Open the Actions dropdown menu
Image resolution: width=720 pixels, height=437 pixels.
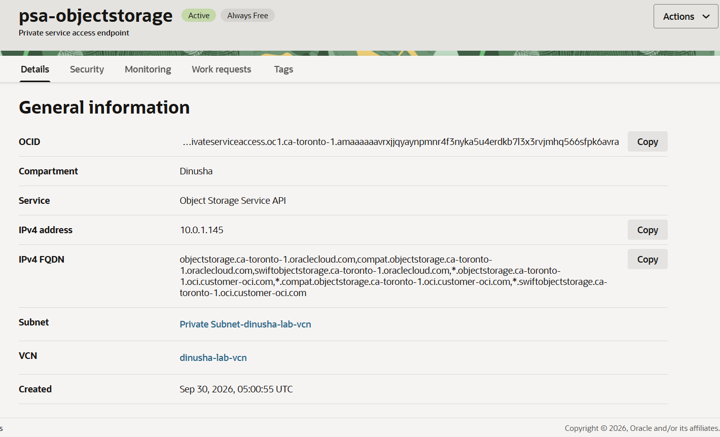pyautogui.click(x=686, y=17)
